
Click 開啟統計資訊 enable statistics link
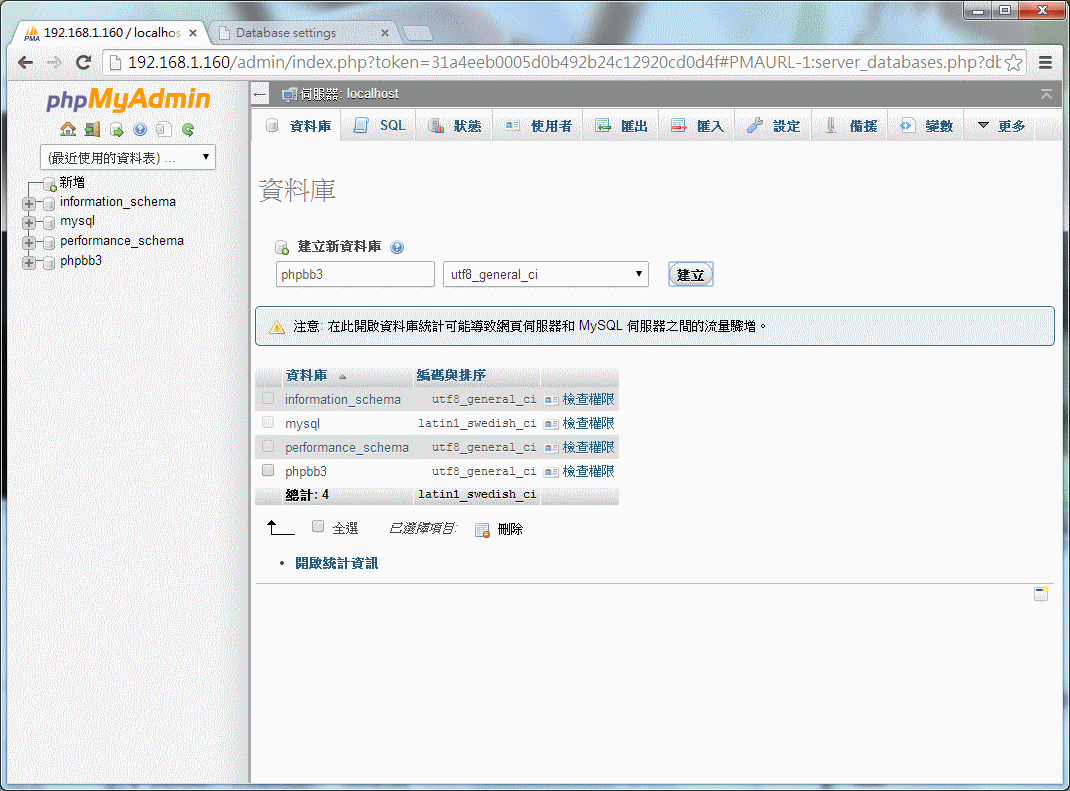pos(336,564)
